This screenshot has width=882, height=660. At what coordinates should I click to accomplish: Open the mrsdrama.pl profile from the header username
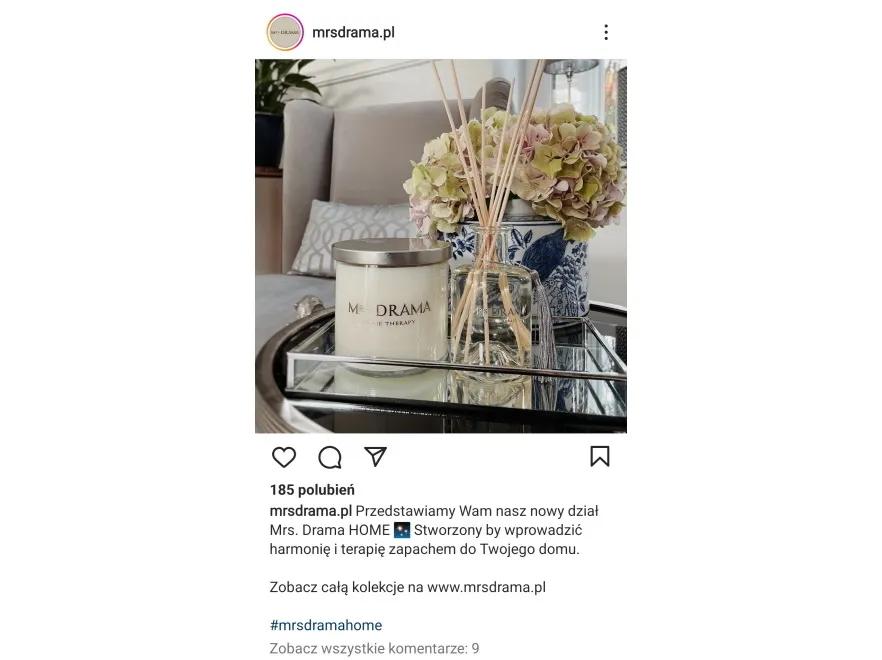point(353,33)
